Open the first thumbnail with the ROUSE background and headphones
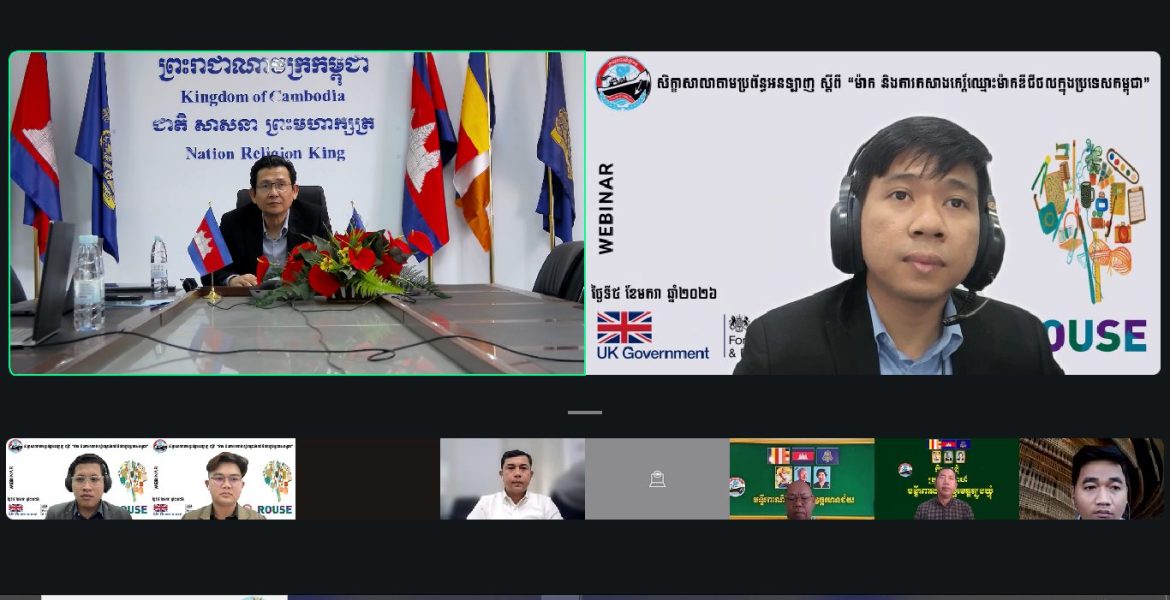This screenshot has height=600, width=1170. (78, 479)
